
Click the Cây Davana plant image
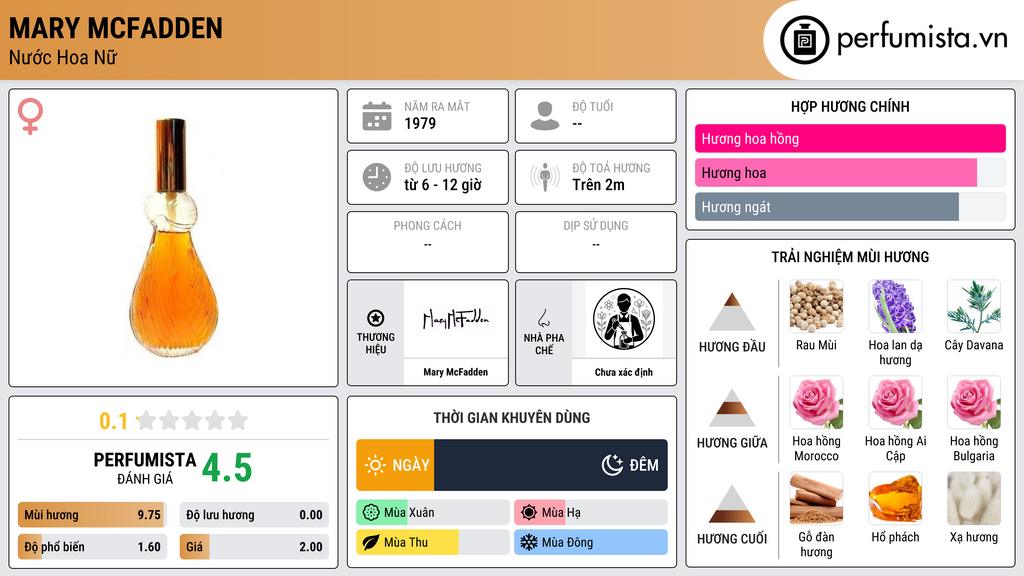pyautogui.click(x=974, y=306)
